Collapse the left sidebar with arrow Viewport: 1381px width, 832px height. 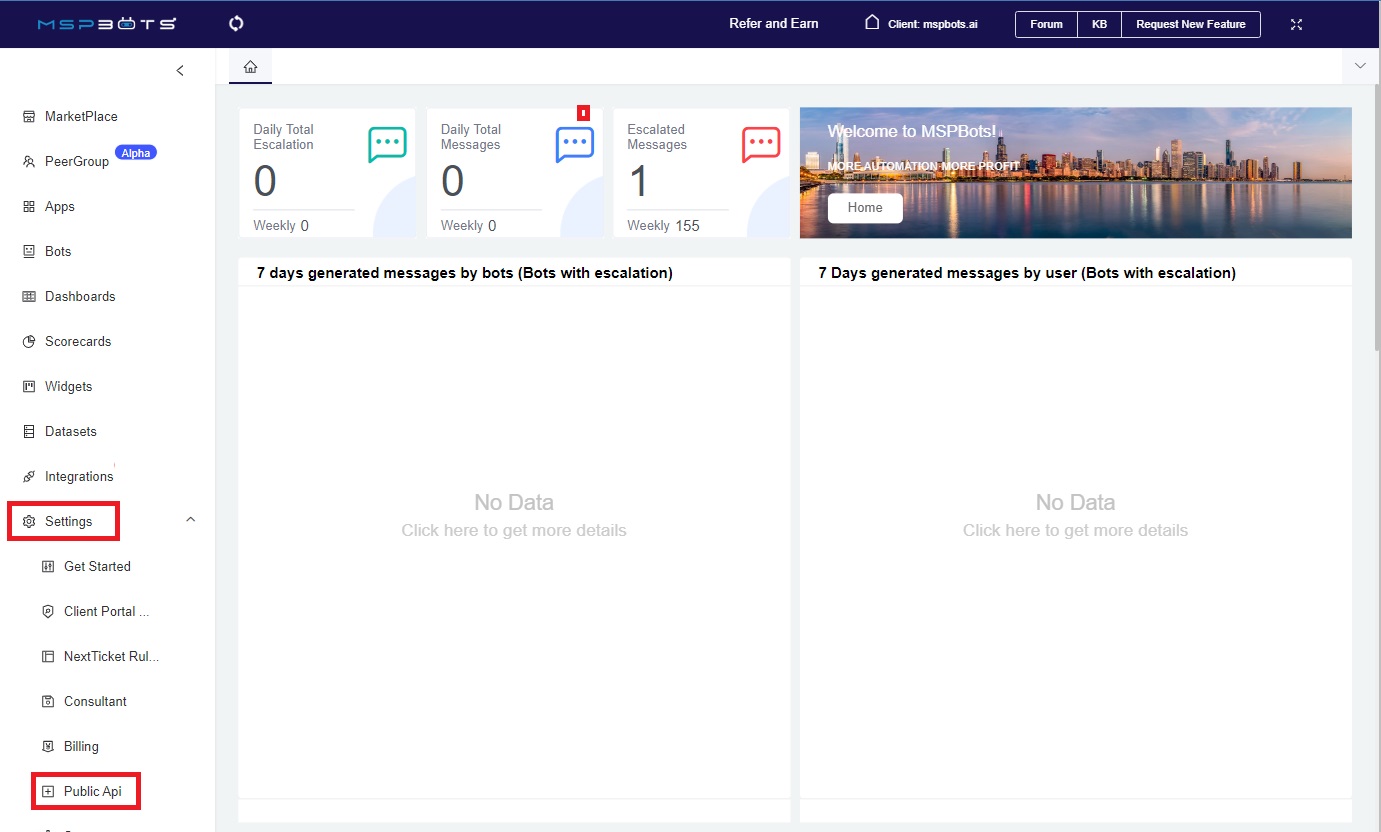(x=180, y=70)
